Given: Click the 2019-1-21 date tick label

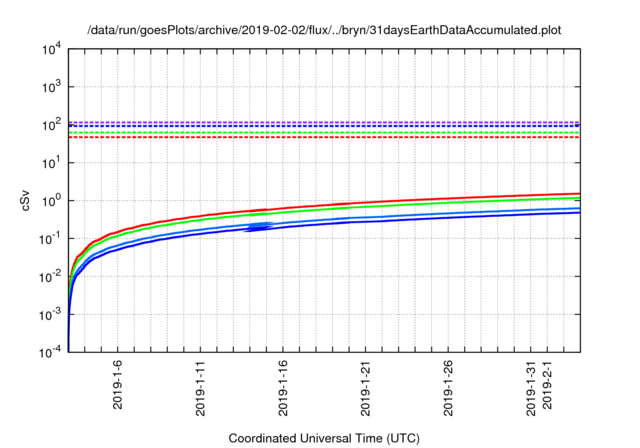Looking at the screenshot, I should click(x=365, y=388).
